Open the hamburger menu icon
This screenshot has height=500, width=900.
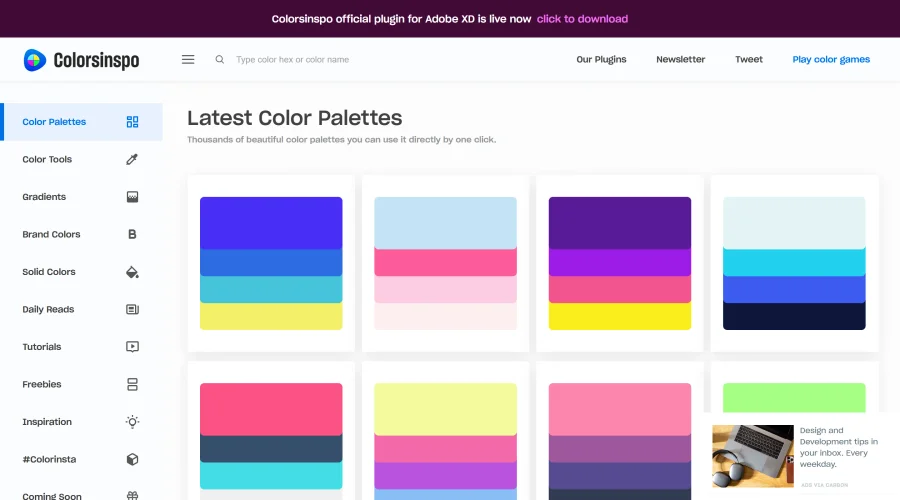(188, 60)
